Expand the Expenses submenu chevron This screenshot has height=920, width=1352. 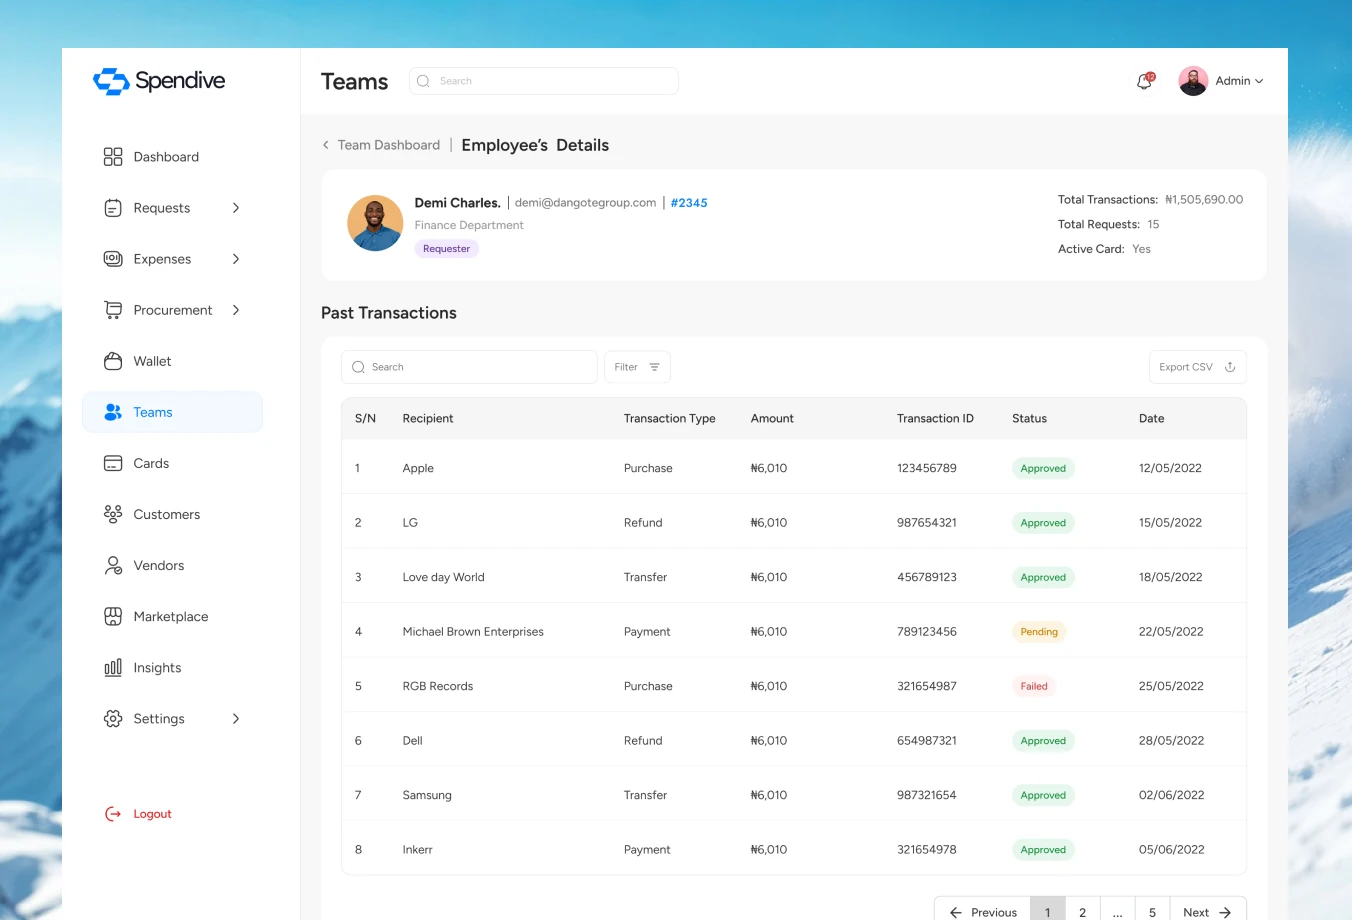(236, 259)
